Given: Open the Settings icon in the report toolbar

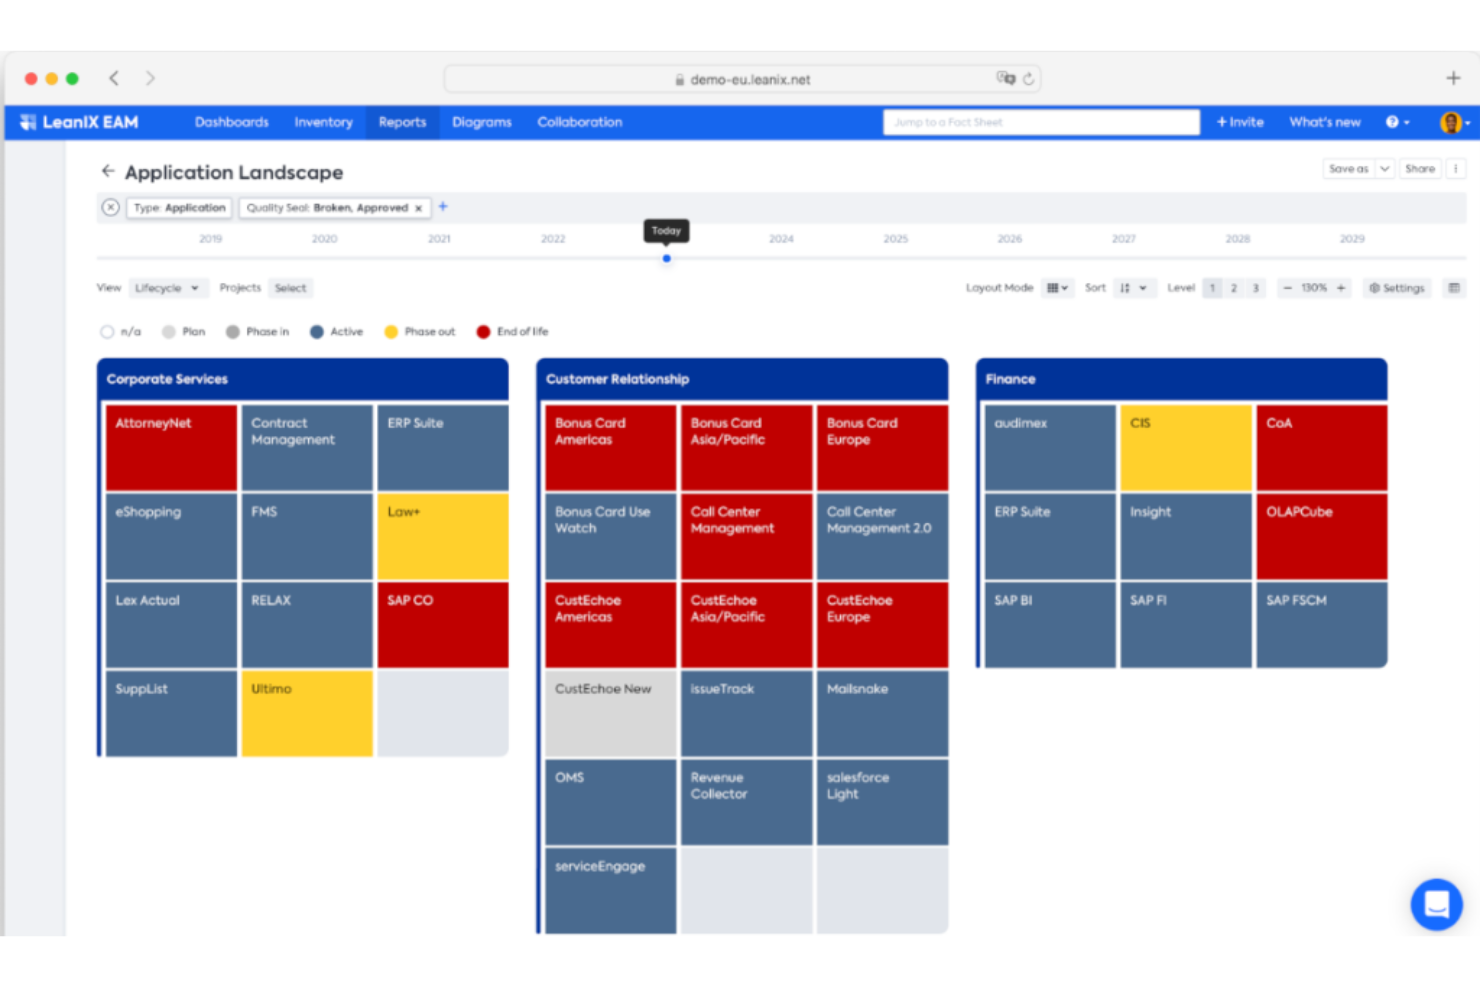Looking at the screenshot, I should point(1396,288).
